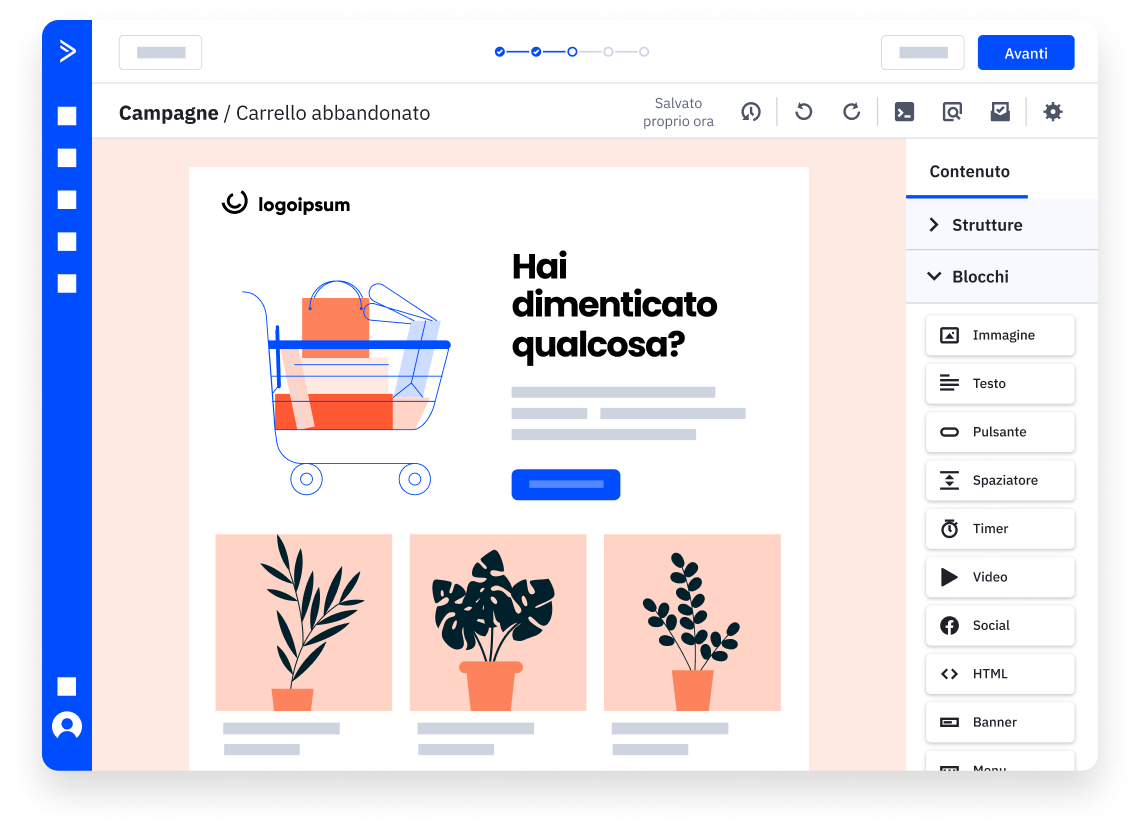Click the 'Carrello abbandonato' campaign name
The height and width of the screenshot is (831, 1138).
333,113
